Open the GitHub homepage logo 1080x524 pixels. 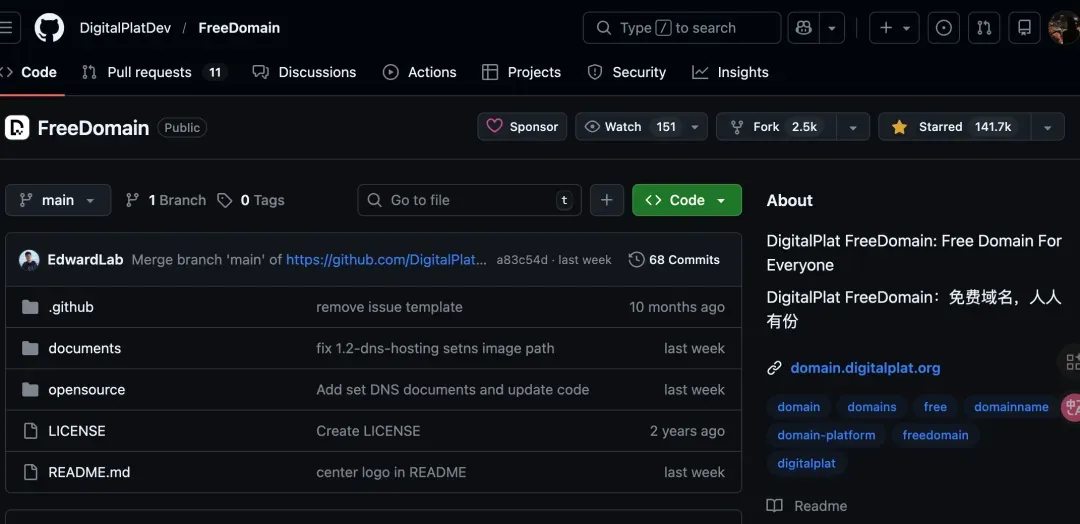click(x=49, y=28)
